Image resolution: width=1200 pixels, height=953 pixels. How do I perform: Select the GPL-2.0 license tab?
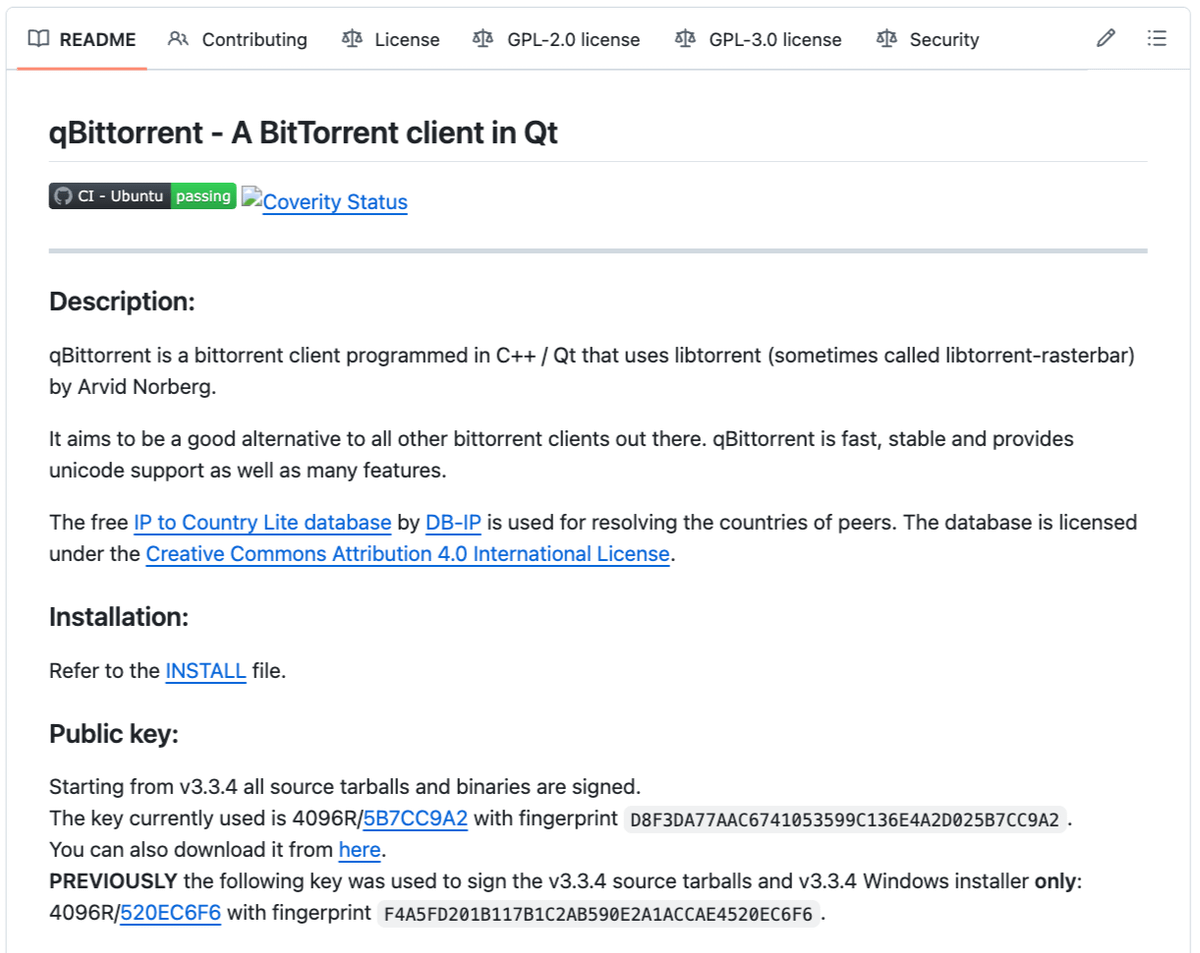(x=557, y=39)
